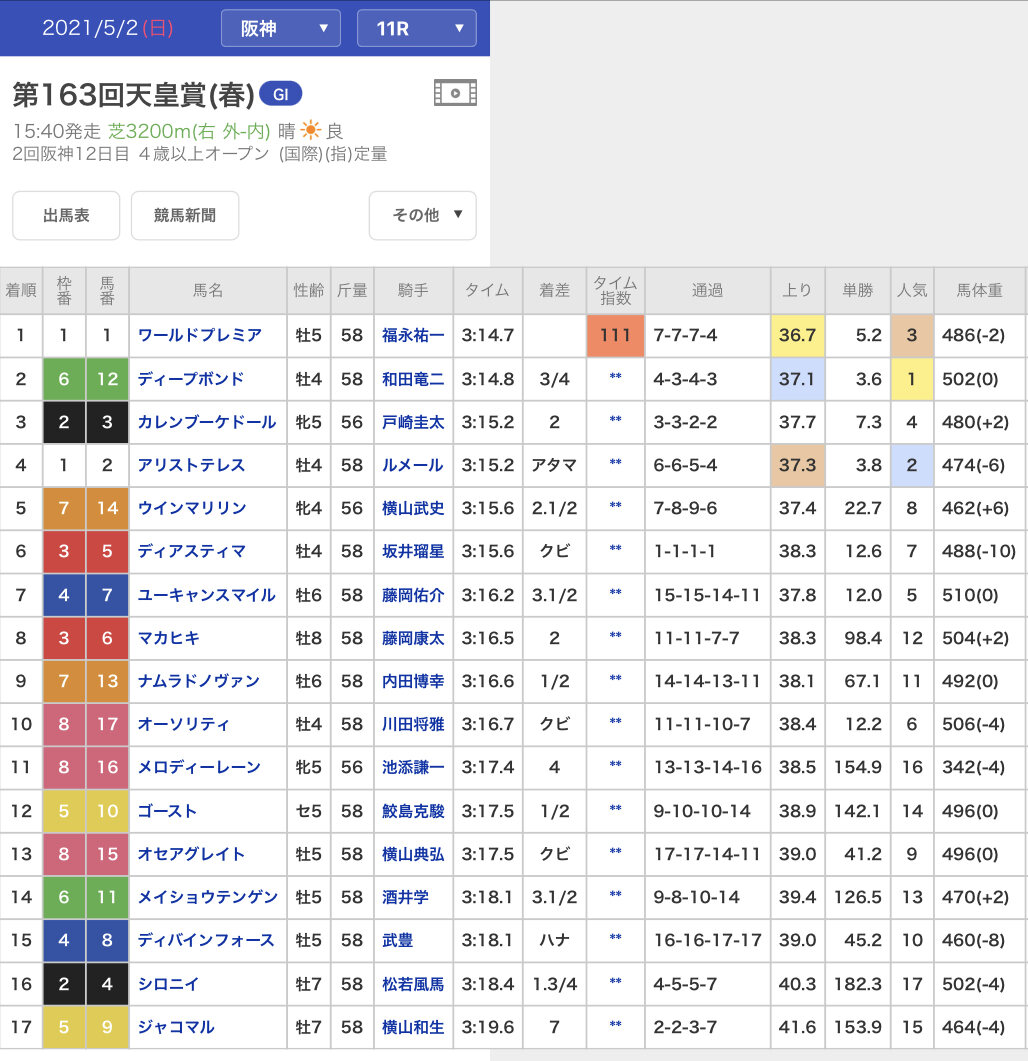Open horse オーソリティ link
Screen dimensions: 1028x1061
coord(183,724)
